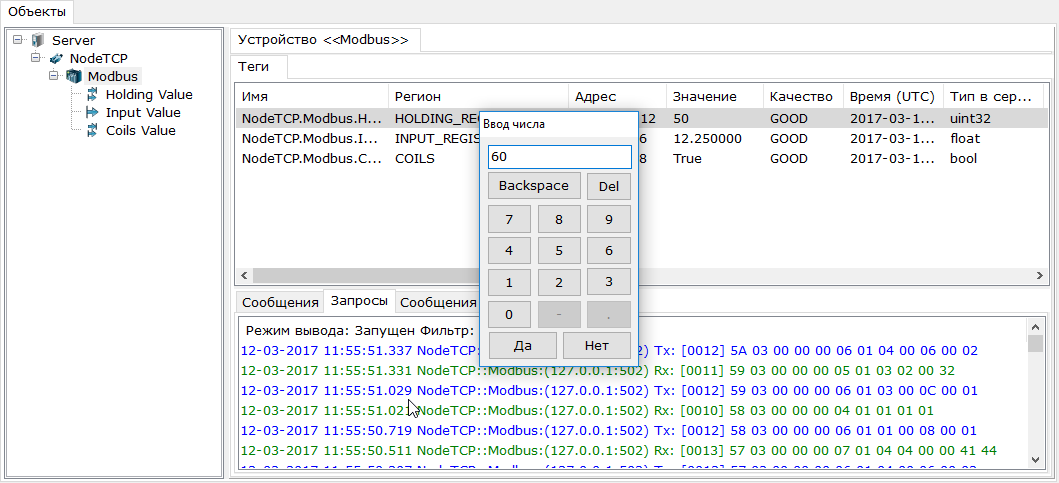This screenshot has width=1059, height=483.
Task: Collapse the Server tree node
Action: [x=19, y=41]
